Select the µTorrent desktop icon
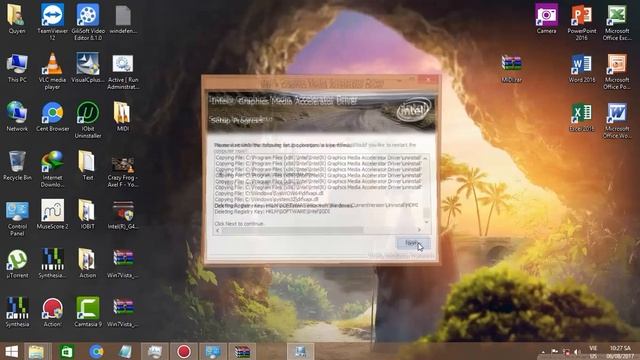640x360 pixels. coord(17,264)
